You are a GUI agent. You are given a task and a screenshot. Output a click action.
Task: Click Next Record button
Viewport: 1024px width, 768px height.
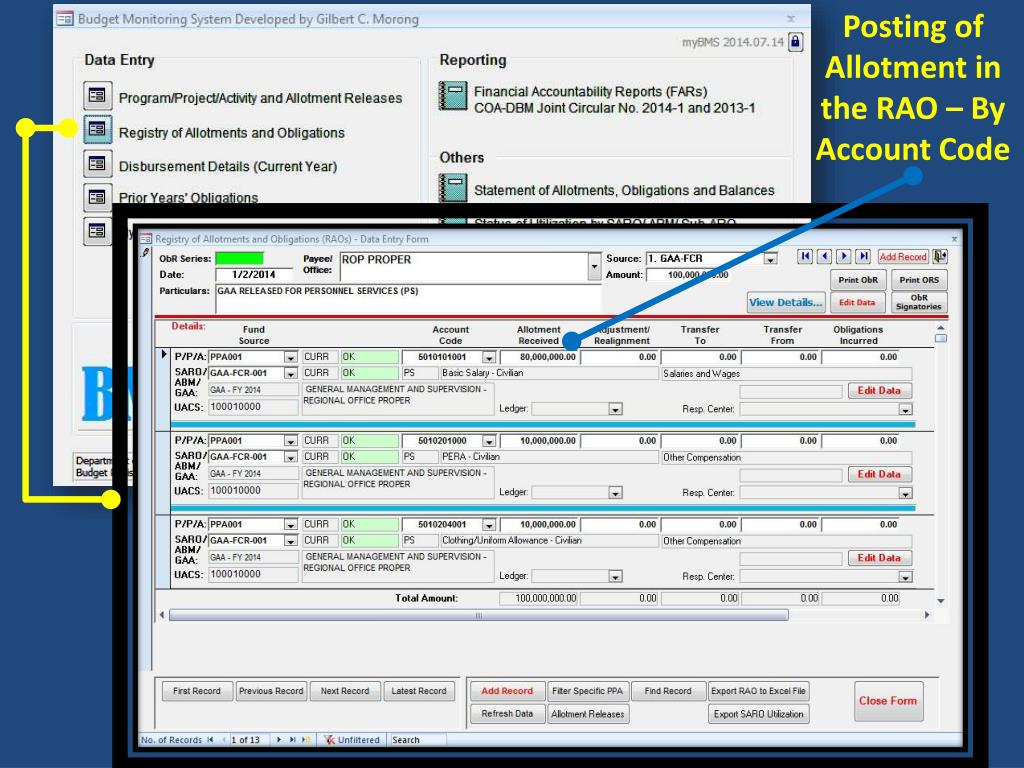click(x=345, y=691)
